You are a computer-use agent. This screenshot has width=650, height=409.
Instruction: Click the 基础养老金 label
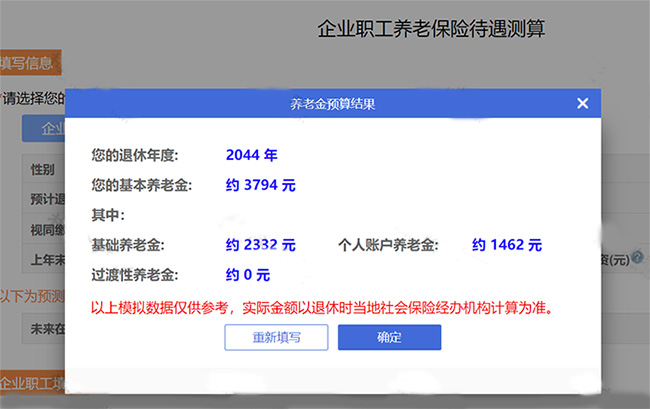pos(127,244)
